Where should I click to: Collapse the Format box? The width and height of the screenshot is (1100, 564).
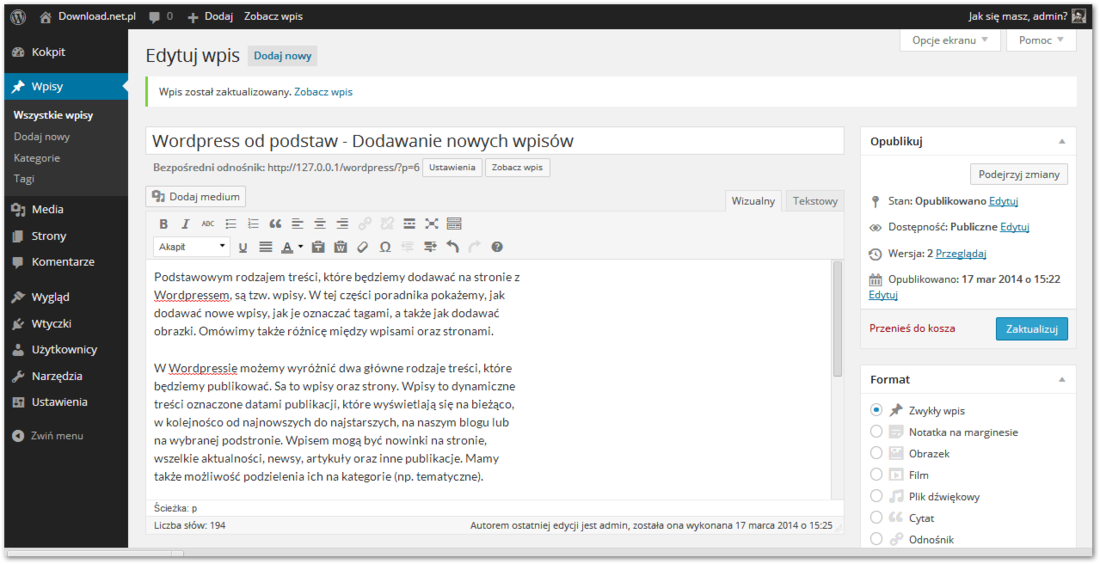(x=1061, y=380)
